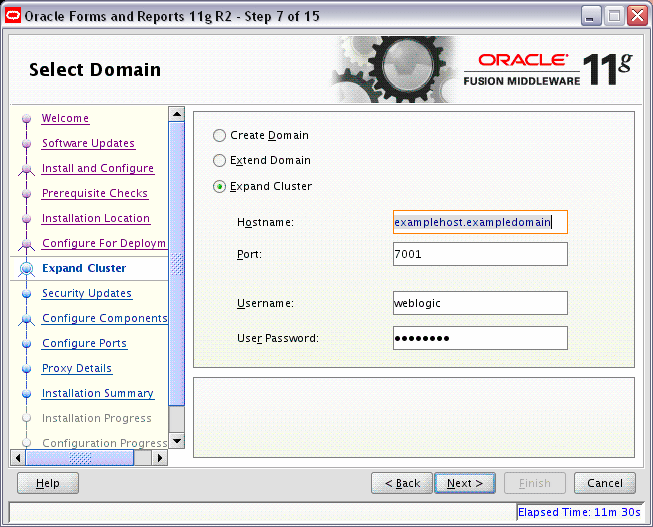Select the Create Domain radio button
This screenshot has height=527, width=653.
[219, 135]
